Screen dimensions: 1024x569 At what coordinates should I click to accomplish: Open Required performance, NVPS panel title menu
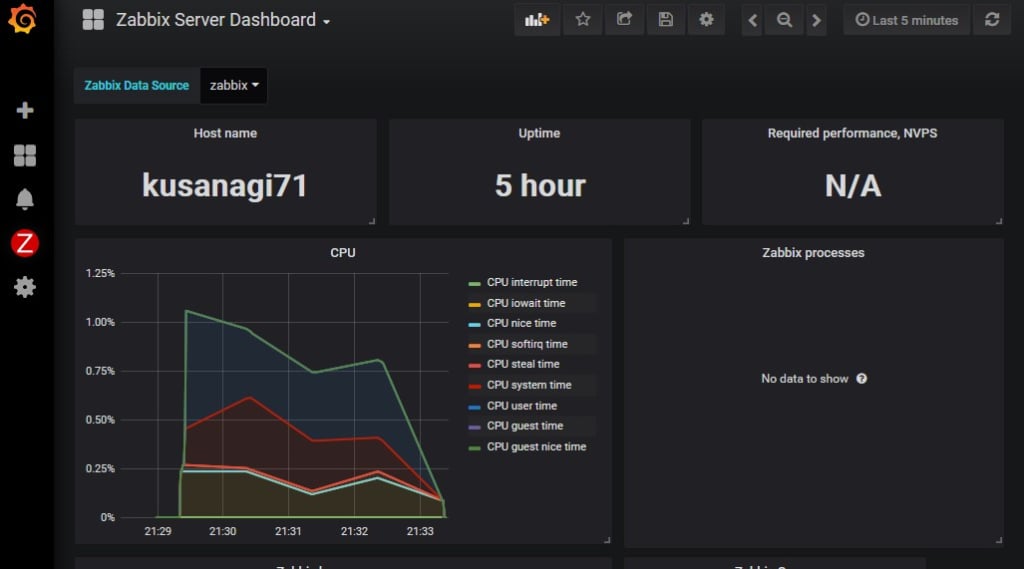click(x=852, y=133)
